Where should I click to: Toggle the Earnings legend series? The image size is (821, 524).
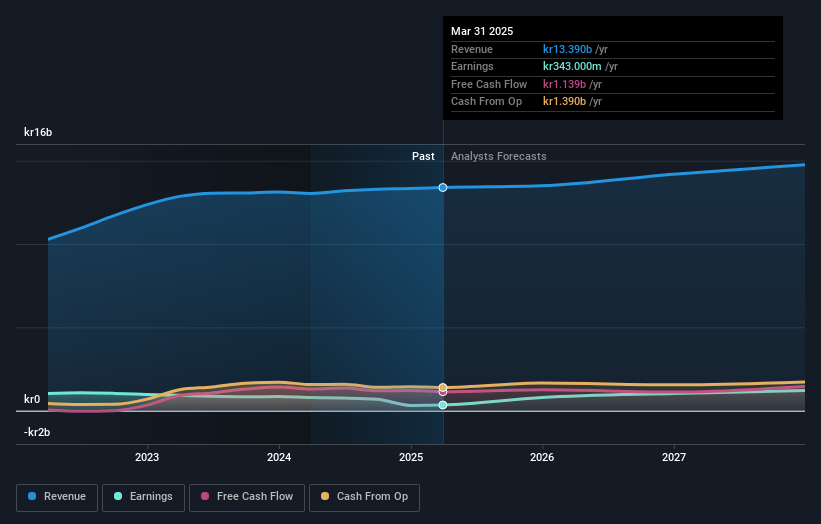point(143,497)
